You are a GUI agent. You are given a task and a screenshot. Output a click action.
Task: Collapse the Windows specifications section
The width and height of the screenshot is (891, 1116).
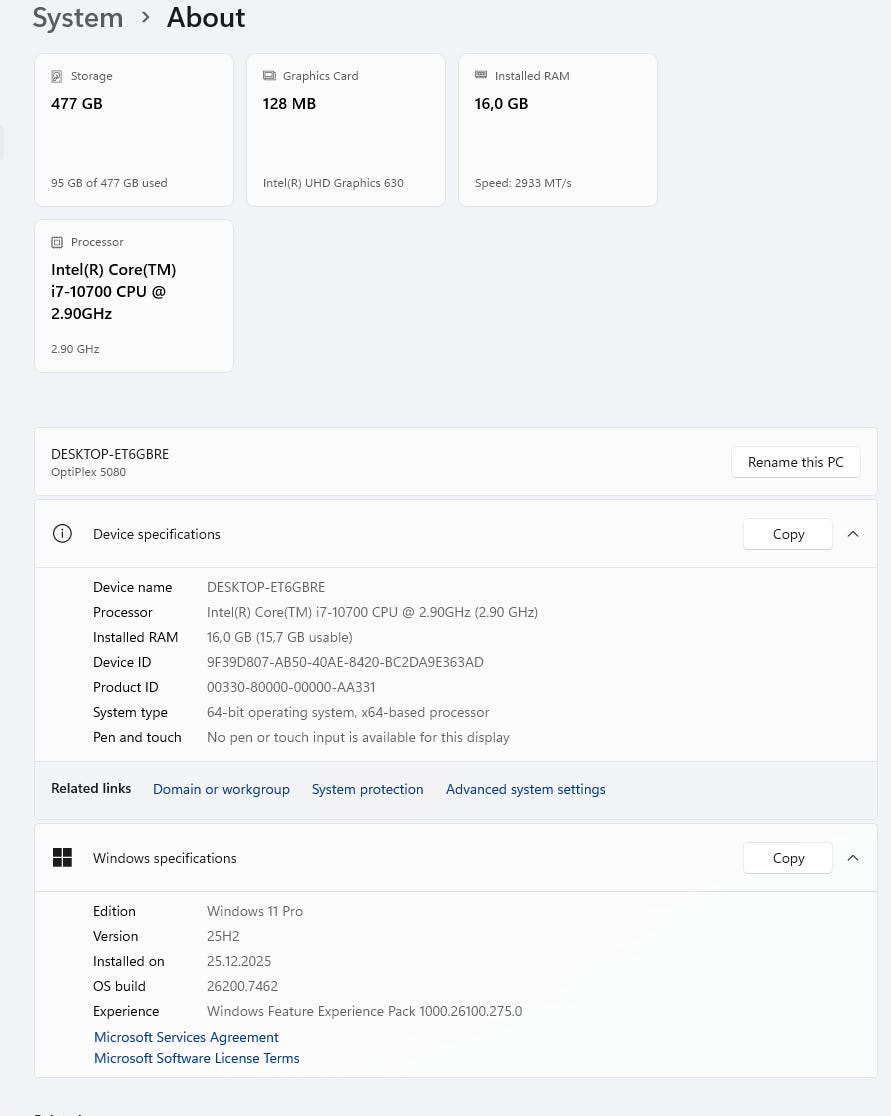[853, 858]
